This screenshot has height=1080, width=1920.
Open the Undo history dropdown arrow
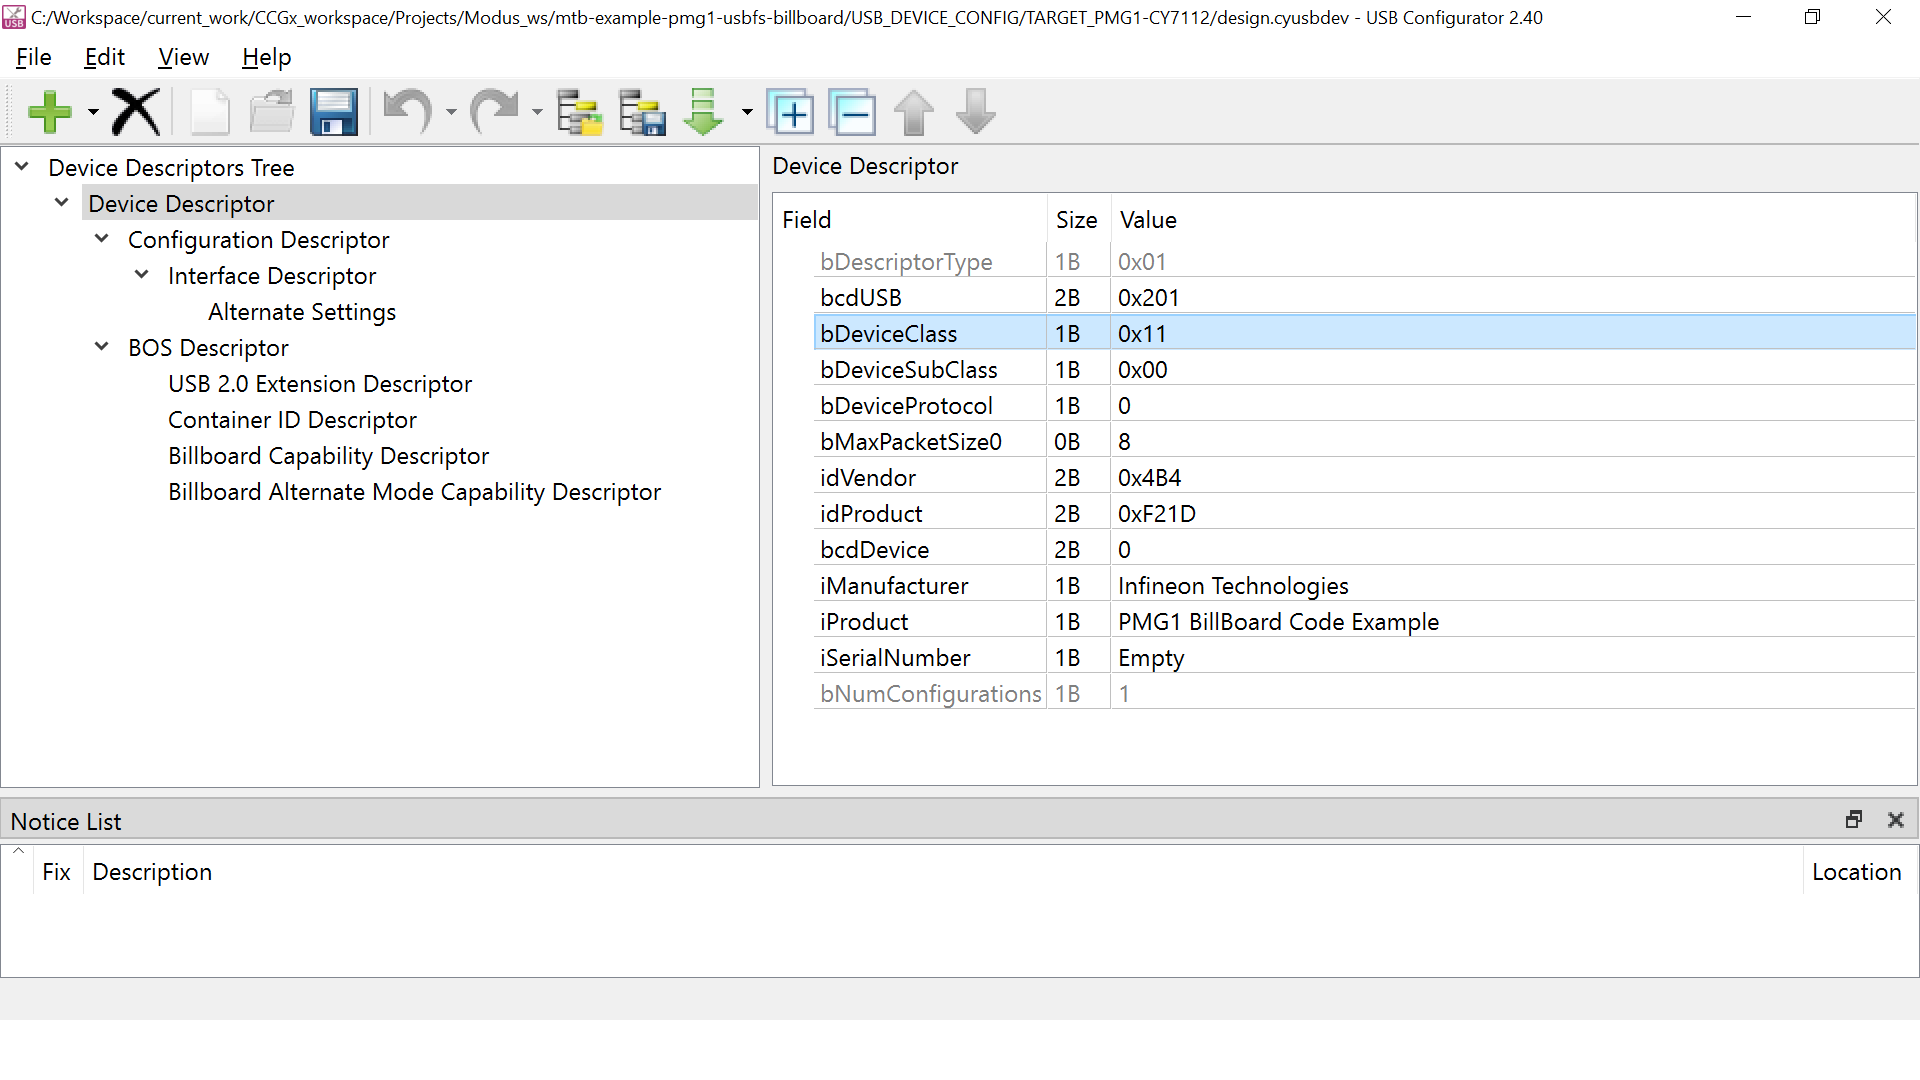pyautogui.click(x=451, y=112)
